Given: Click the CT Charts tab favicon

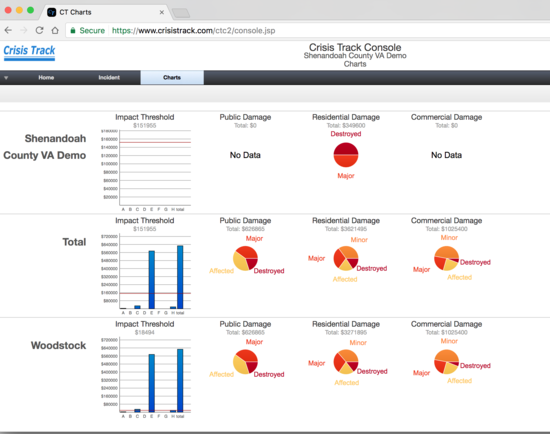Looking at the screenshot, I should point(52,12).
